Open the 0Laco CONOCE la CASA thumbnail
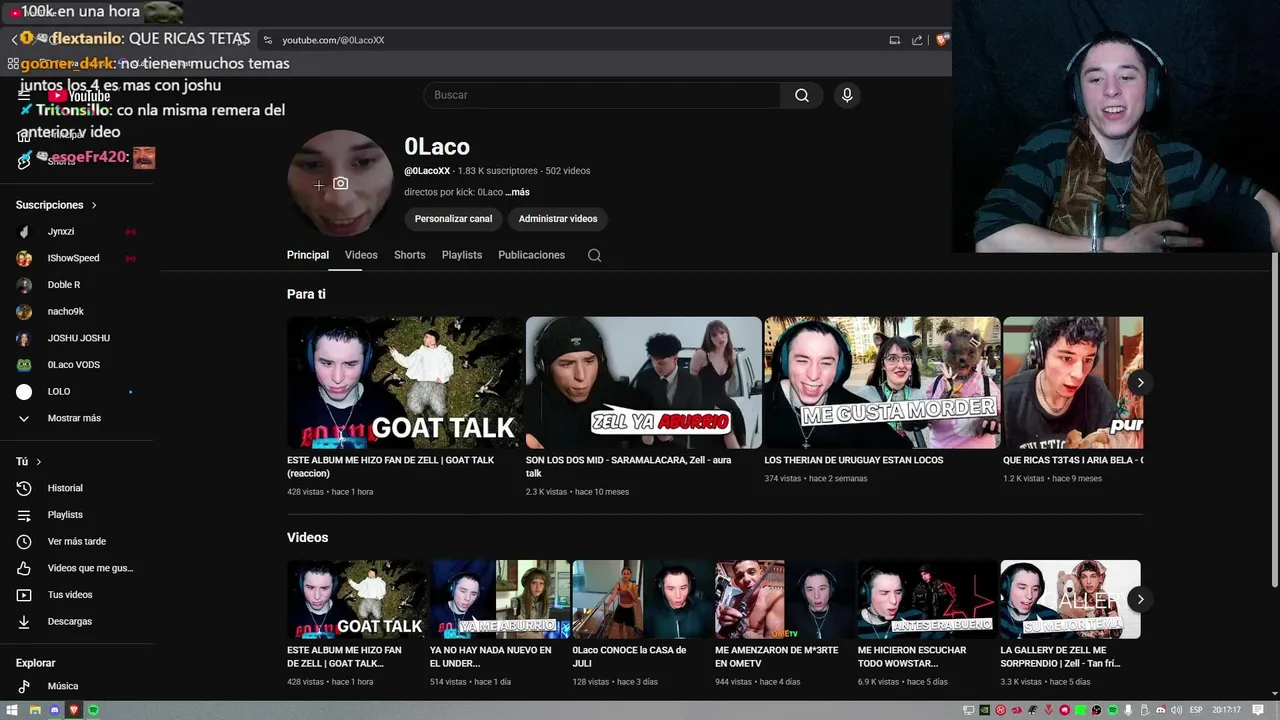The height and width of the screenshot is (720, 1280). tap(642, 599)
